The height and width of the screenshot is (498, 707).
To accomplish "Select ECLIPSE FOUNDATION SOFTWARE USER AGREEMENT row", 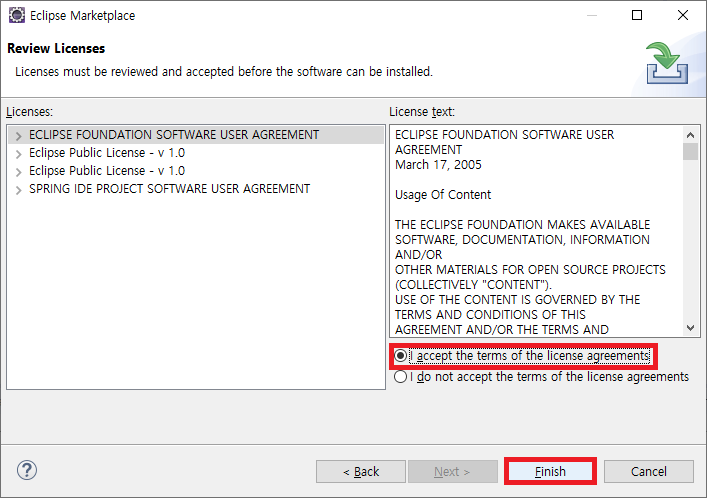I will click(x=196, y=135).
